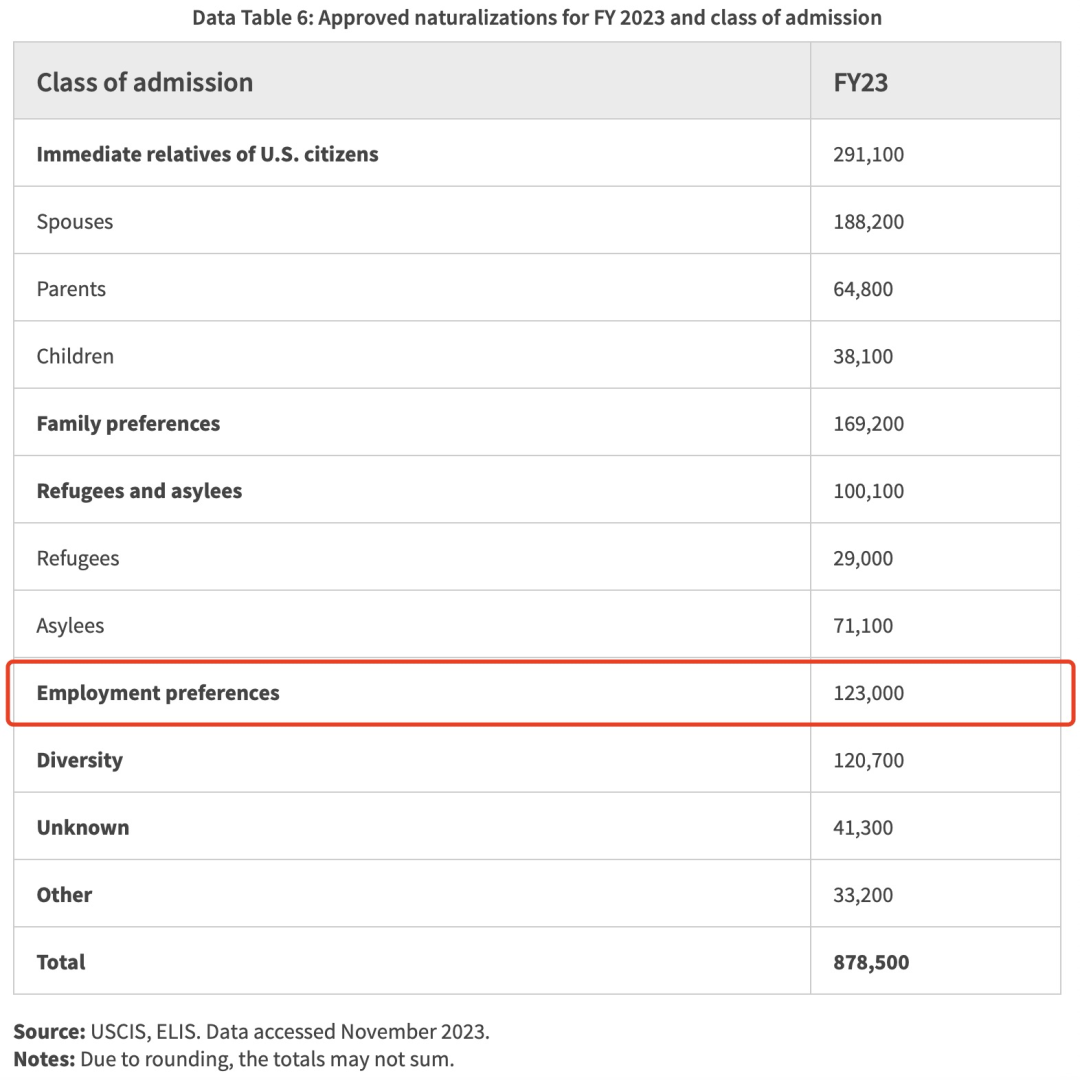This screenshot has width=1080, height=1080.
Task: Select the "Immediate relatives of U.S. citizens" row label
Action: [207, 154]
